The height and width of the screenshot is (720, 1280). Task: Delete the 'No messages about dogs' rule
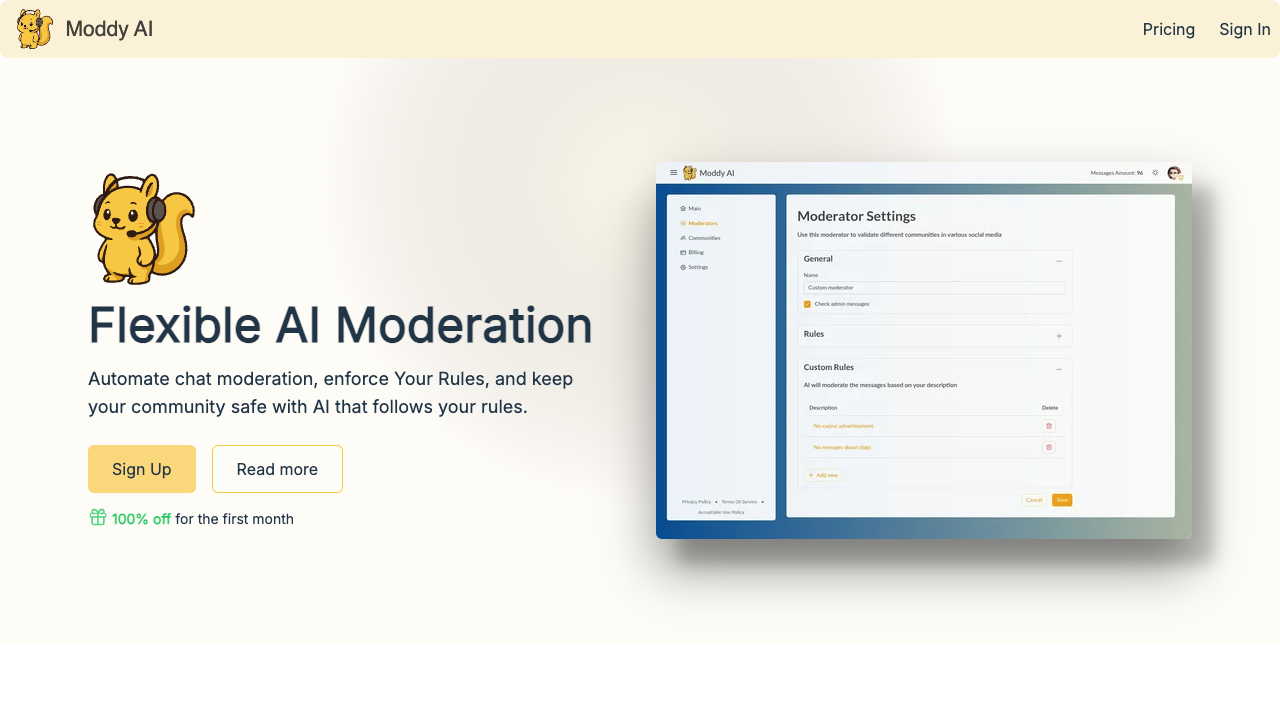click(1049, 447)
